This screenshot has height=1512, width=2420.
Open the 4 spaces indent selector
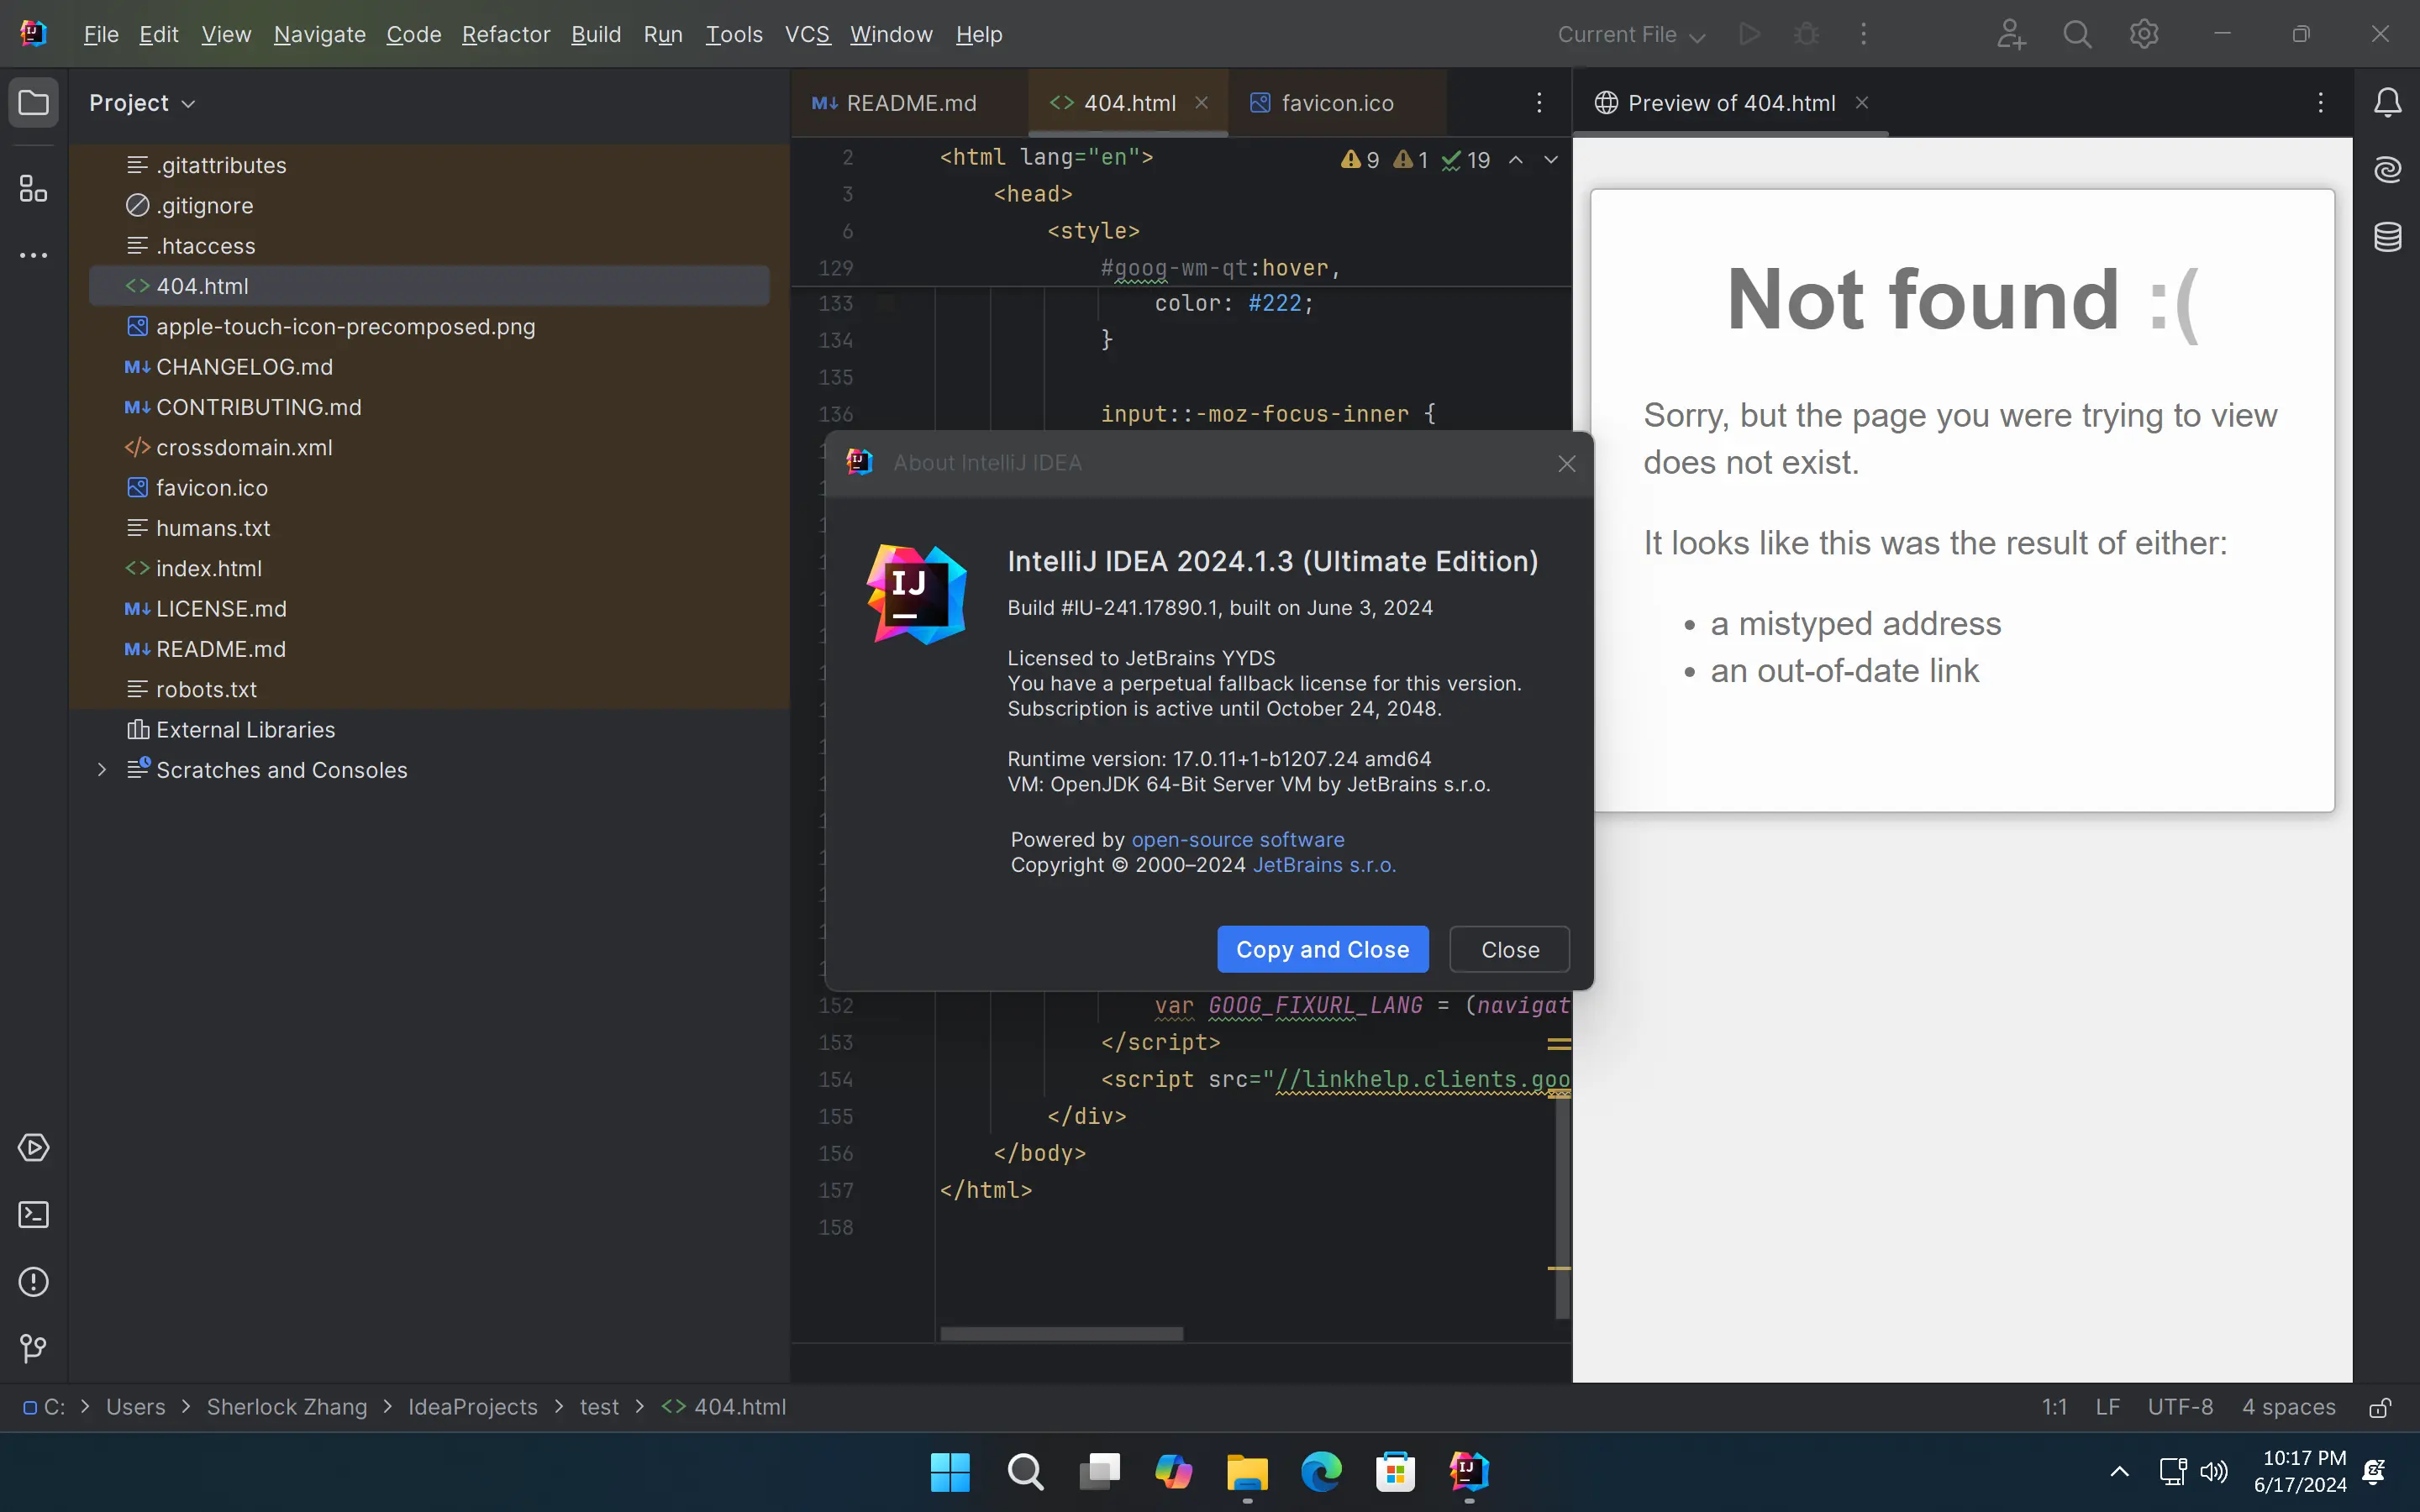pos(2288,1407)
